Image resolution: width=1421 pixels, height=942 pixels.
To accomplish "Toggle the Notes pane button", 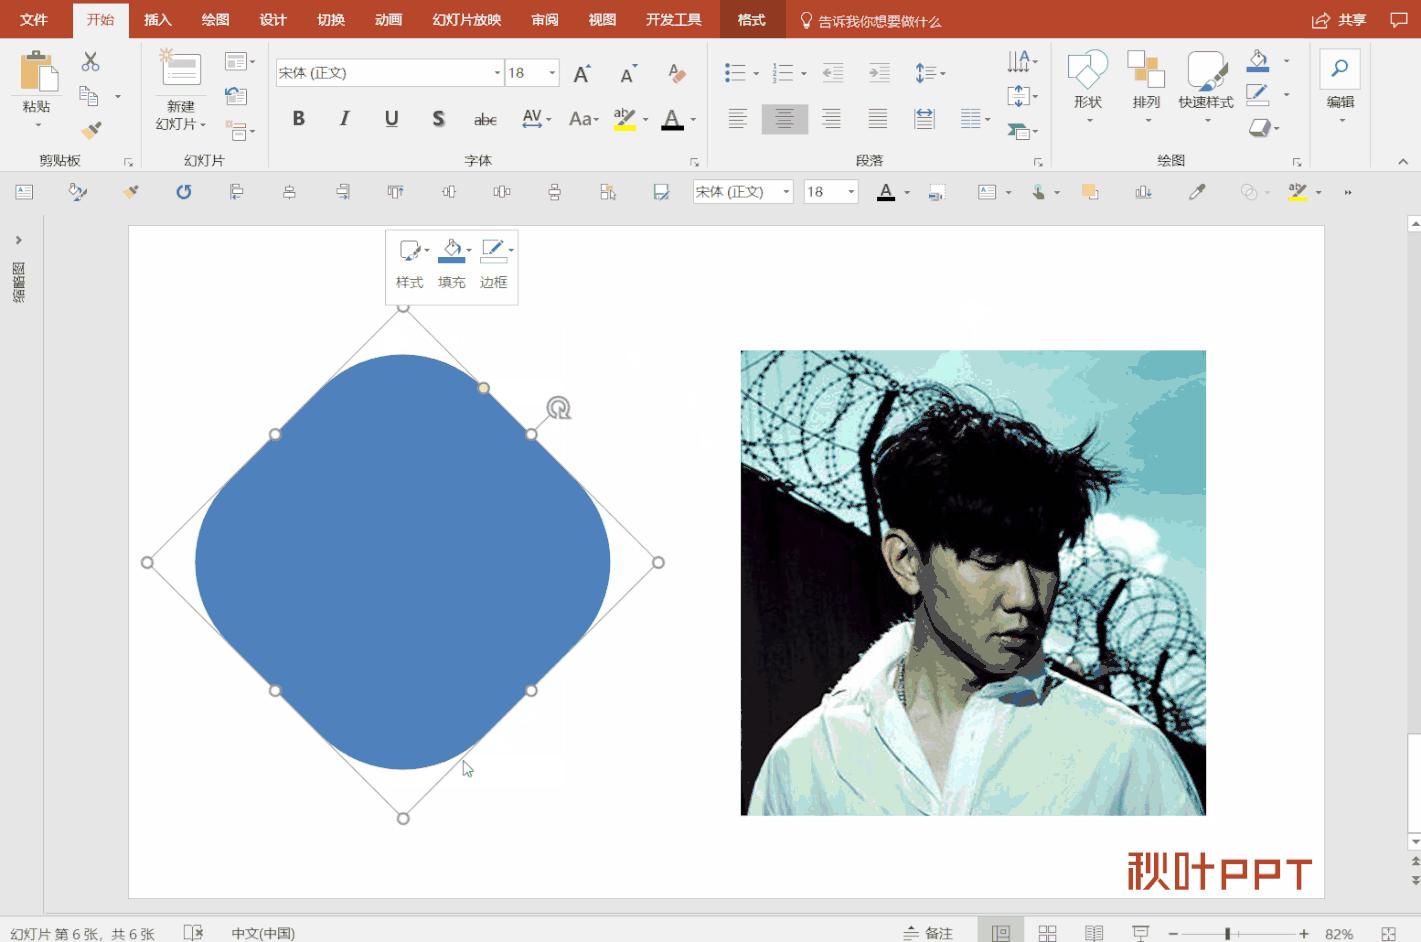I will (x=927, y=933).
